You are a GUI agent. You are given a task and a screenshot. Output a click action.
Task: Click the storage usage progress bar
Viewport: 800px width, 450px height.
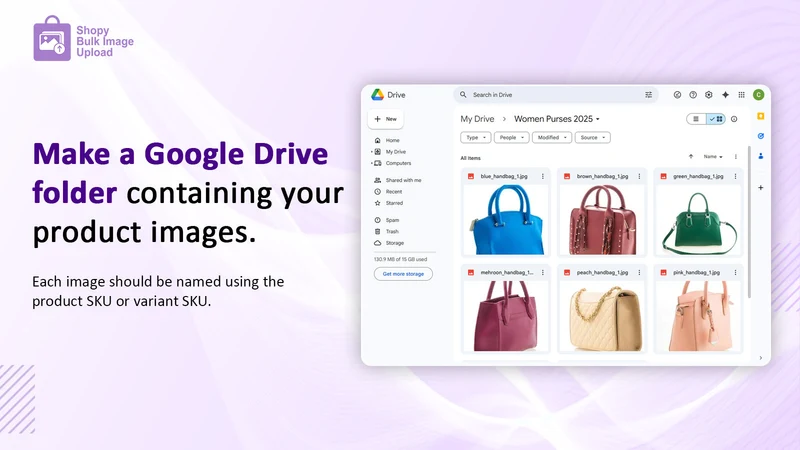coord(405,252)
